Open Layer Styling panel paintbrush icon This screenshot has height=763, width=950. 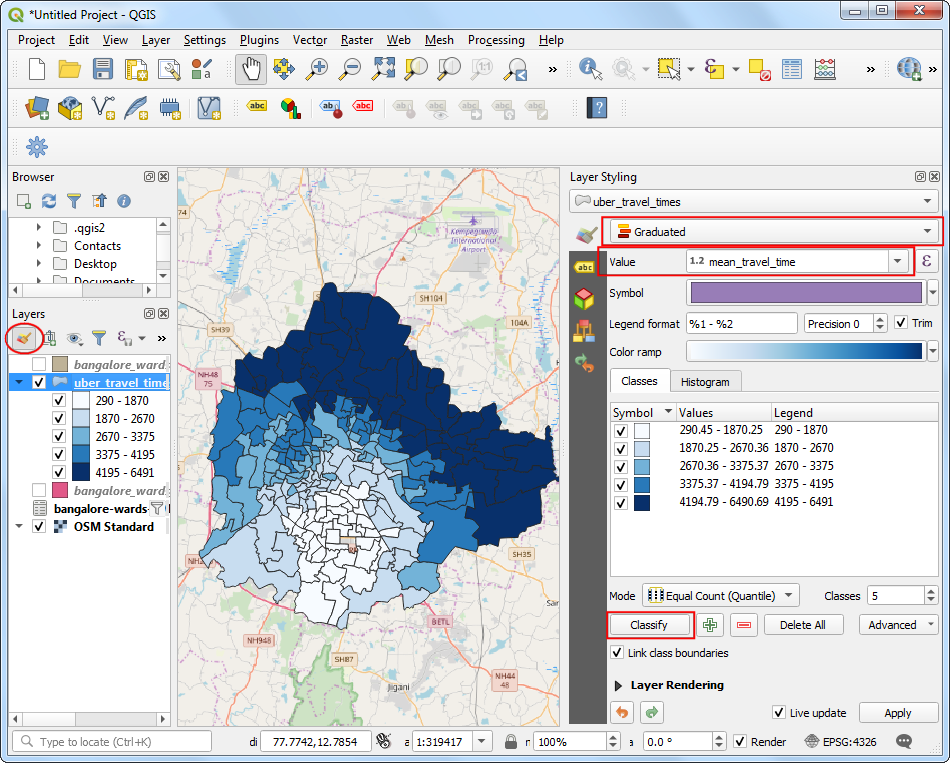(x=24, y=338)
